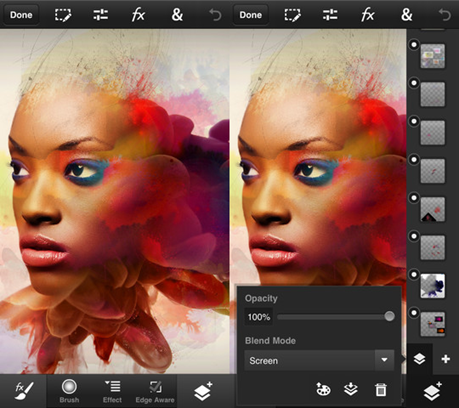Open layers stack icon beside plus

(419, 359)
